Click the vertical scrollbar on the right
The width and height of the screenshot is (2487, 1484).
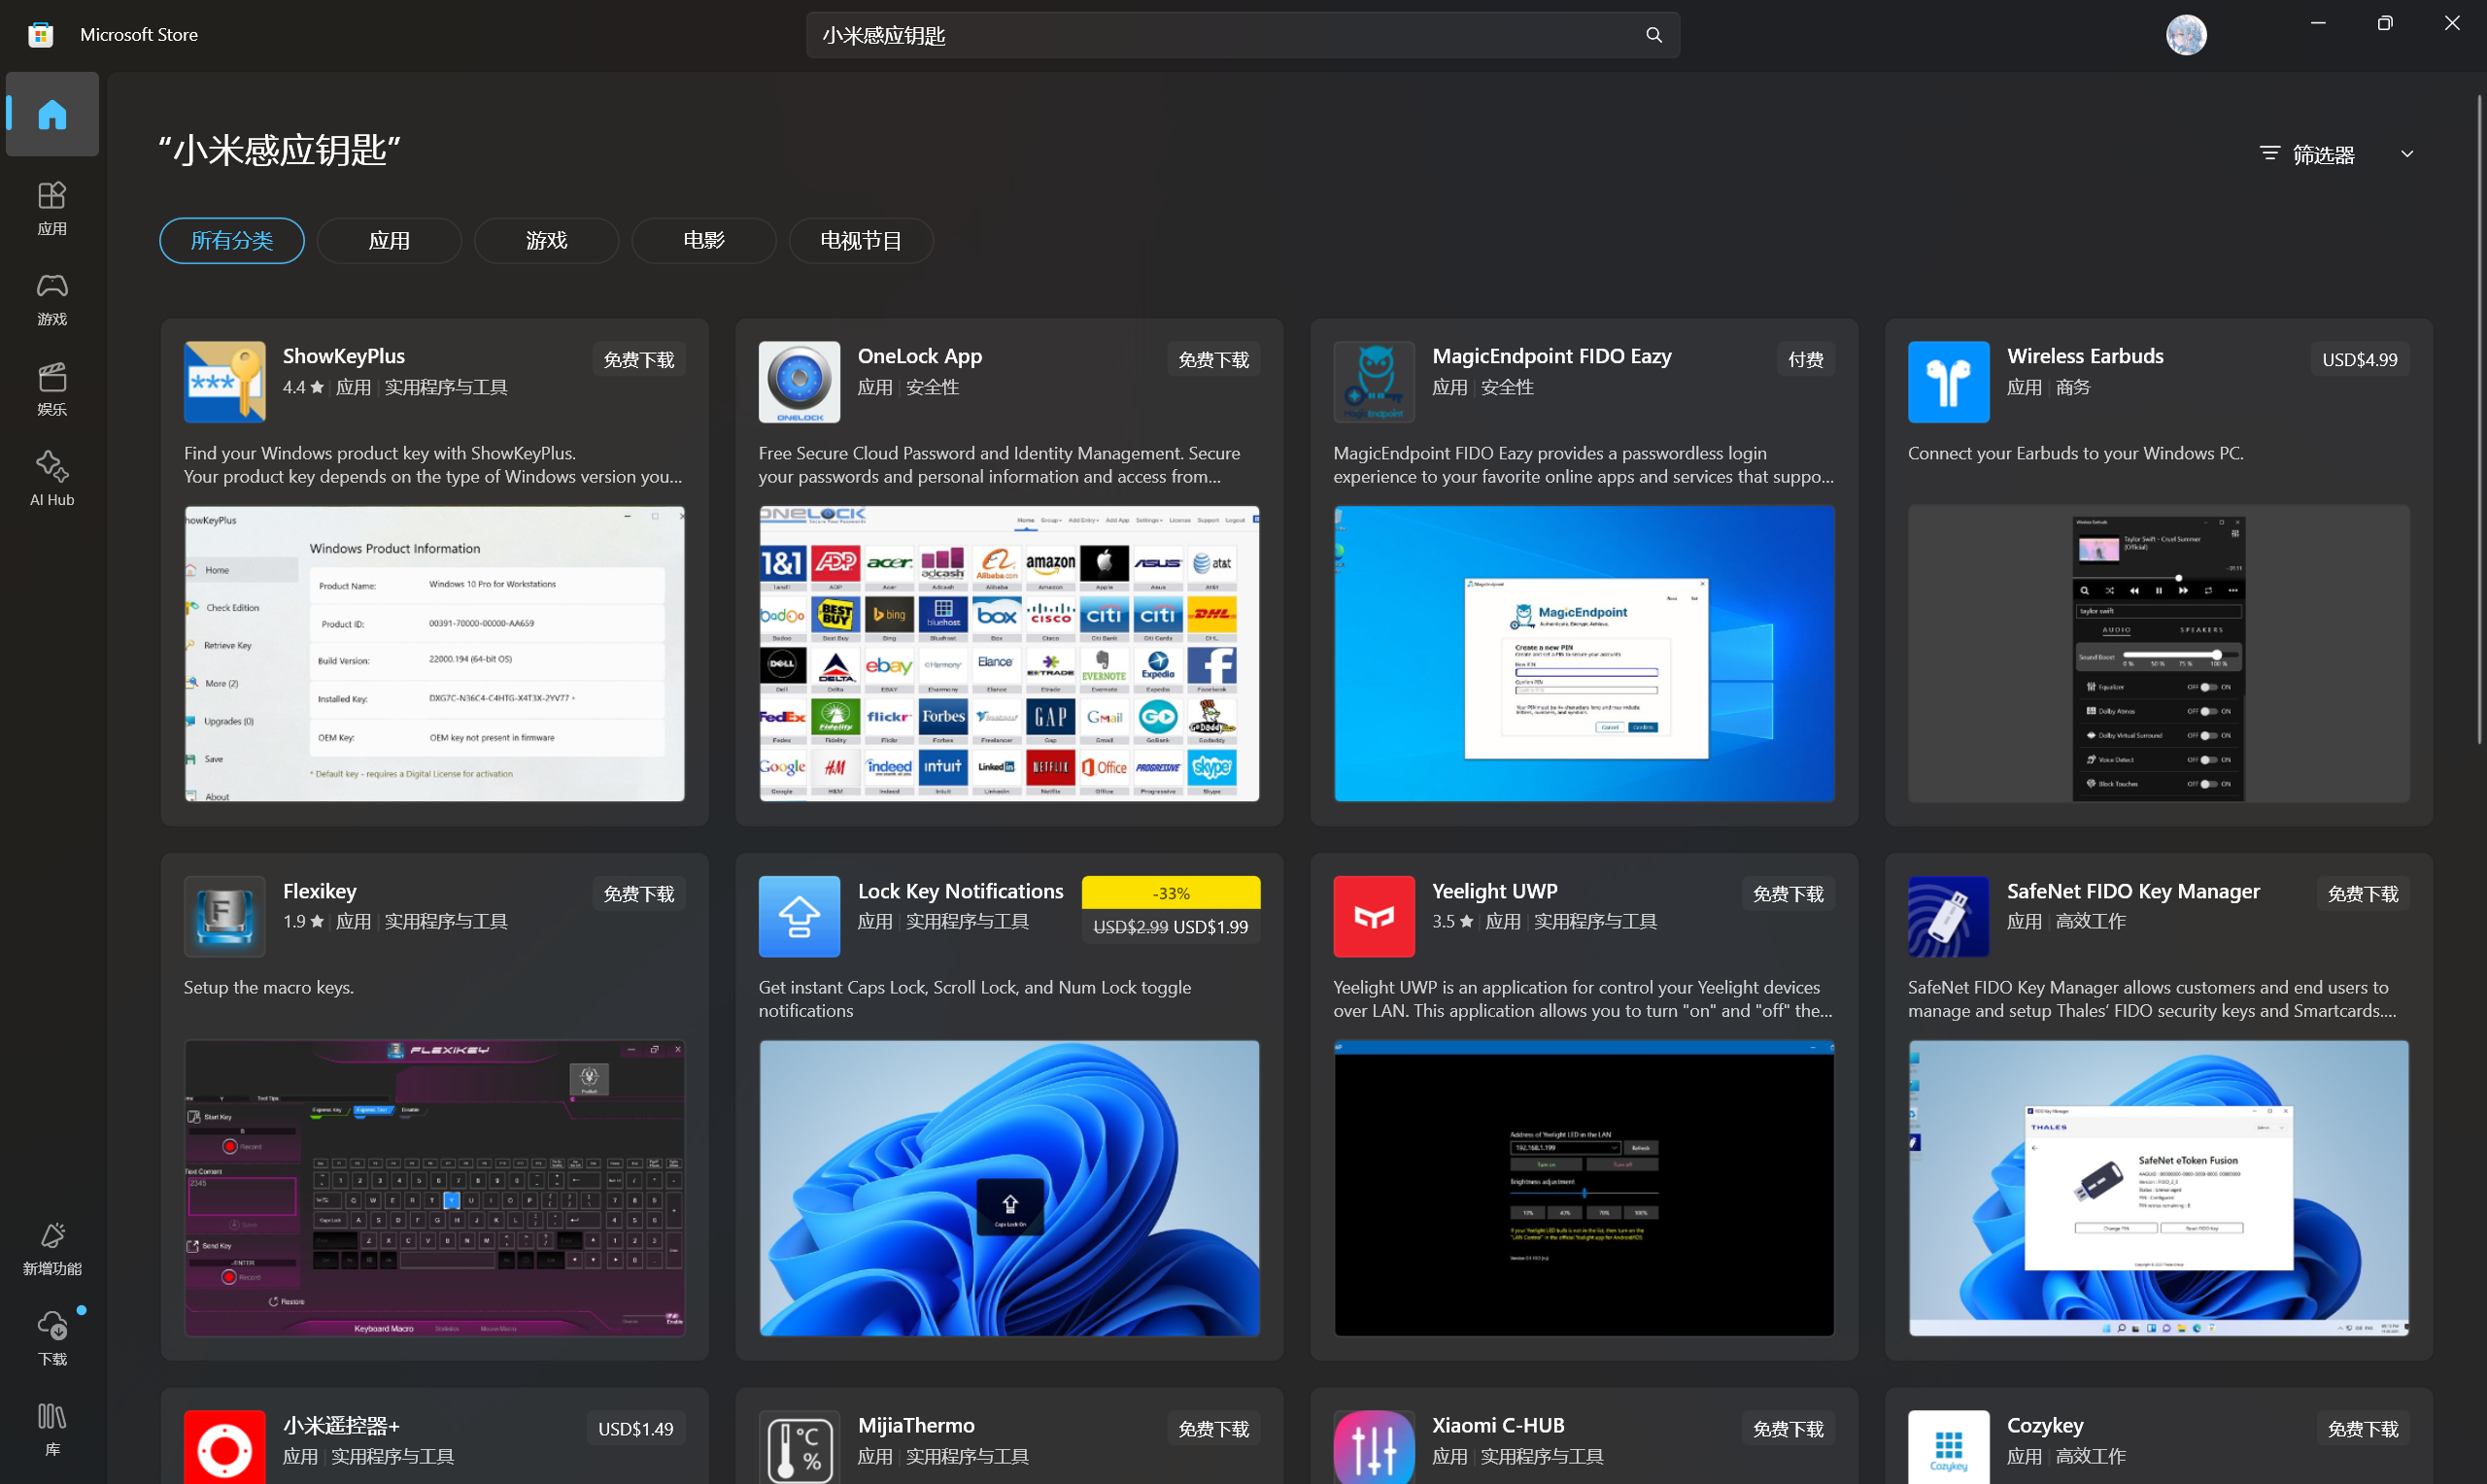tap(2479, 420)
